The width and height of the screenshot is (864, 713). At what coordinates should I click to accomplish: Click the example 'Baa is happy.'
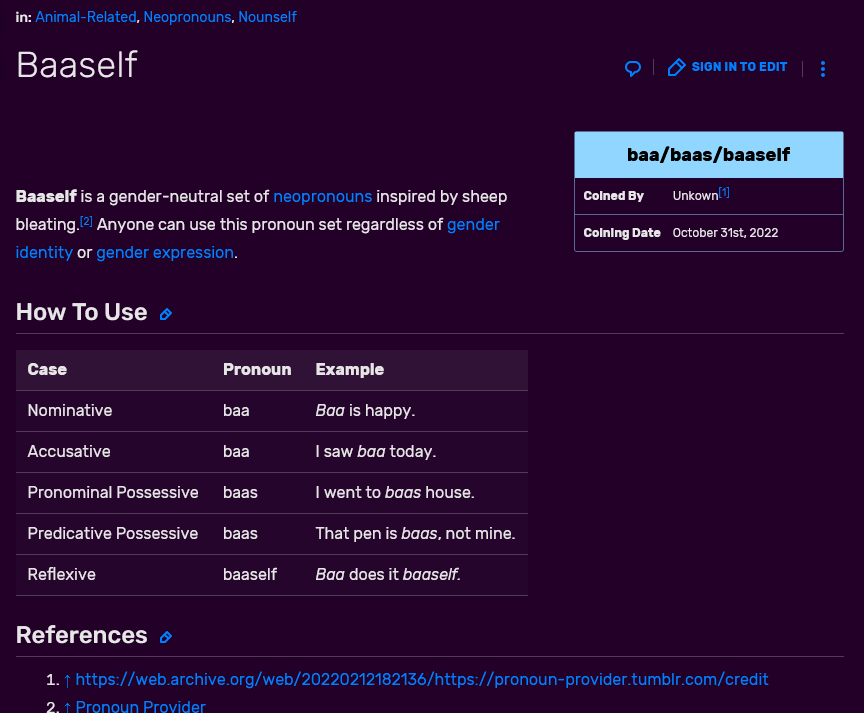365,410
